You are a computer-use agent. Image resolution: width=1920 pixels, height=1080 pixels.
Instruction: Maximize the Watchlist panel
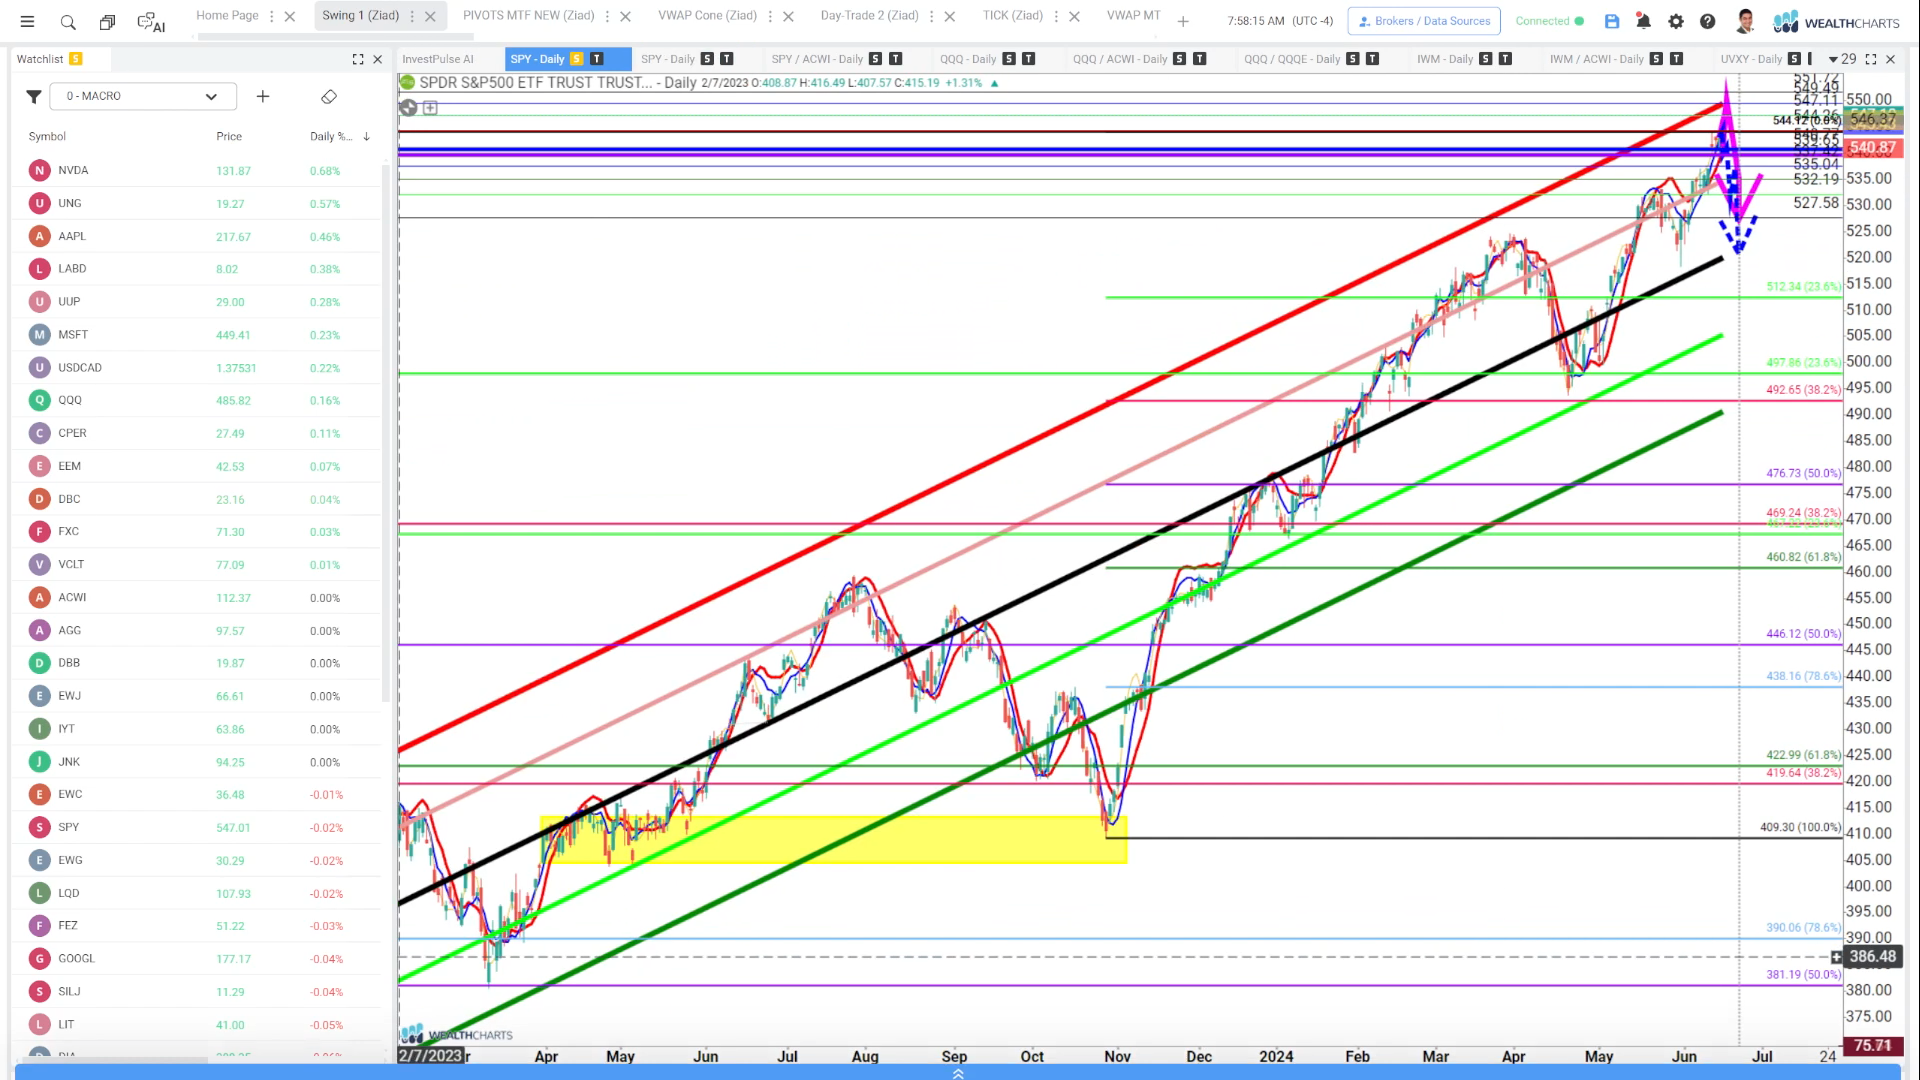coord(358,59)
